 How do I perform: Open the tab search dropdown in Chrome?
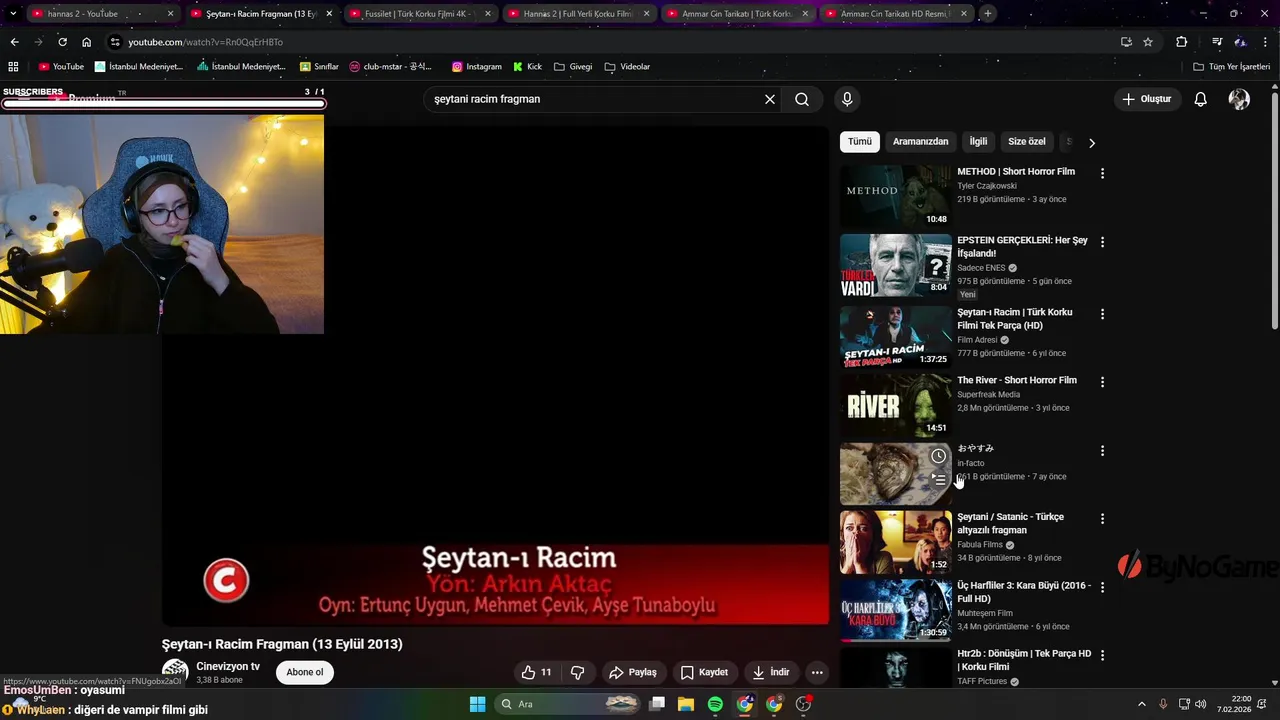[12, 13]
